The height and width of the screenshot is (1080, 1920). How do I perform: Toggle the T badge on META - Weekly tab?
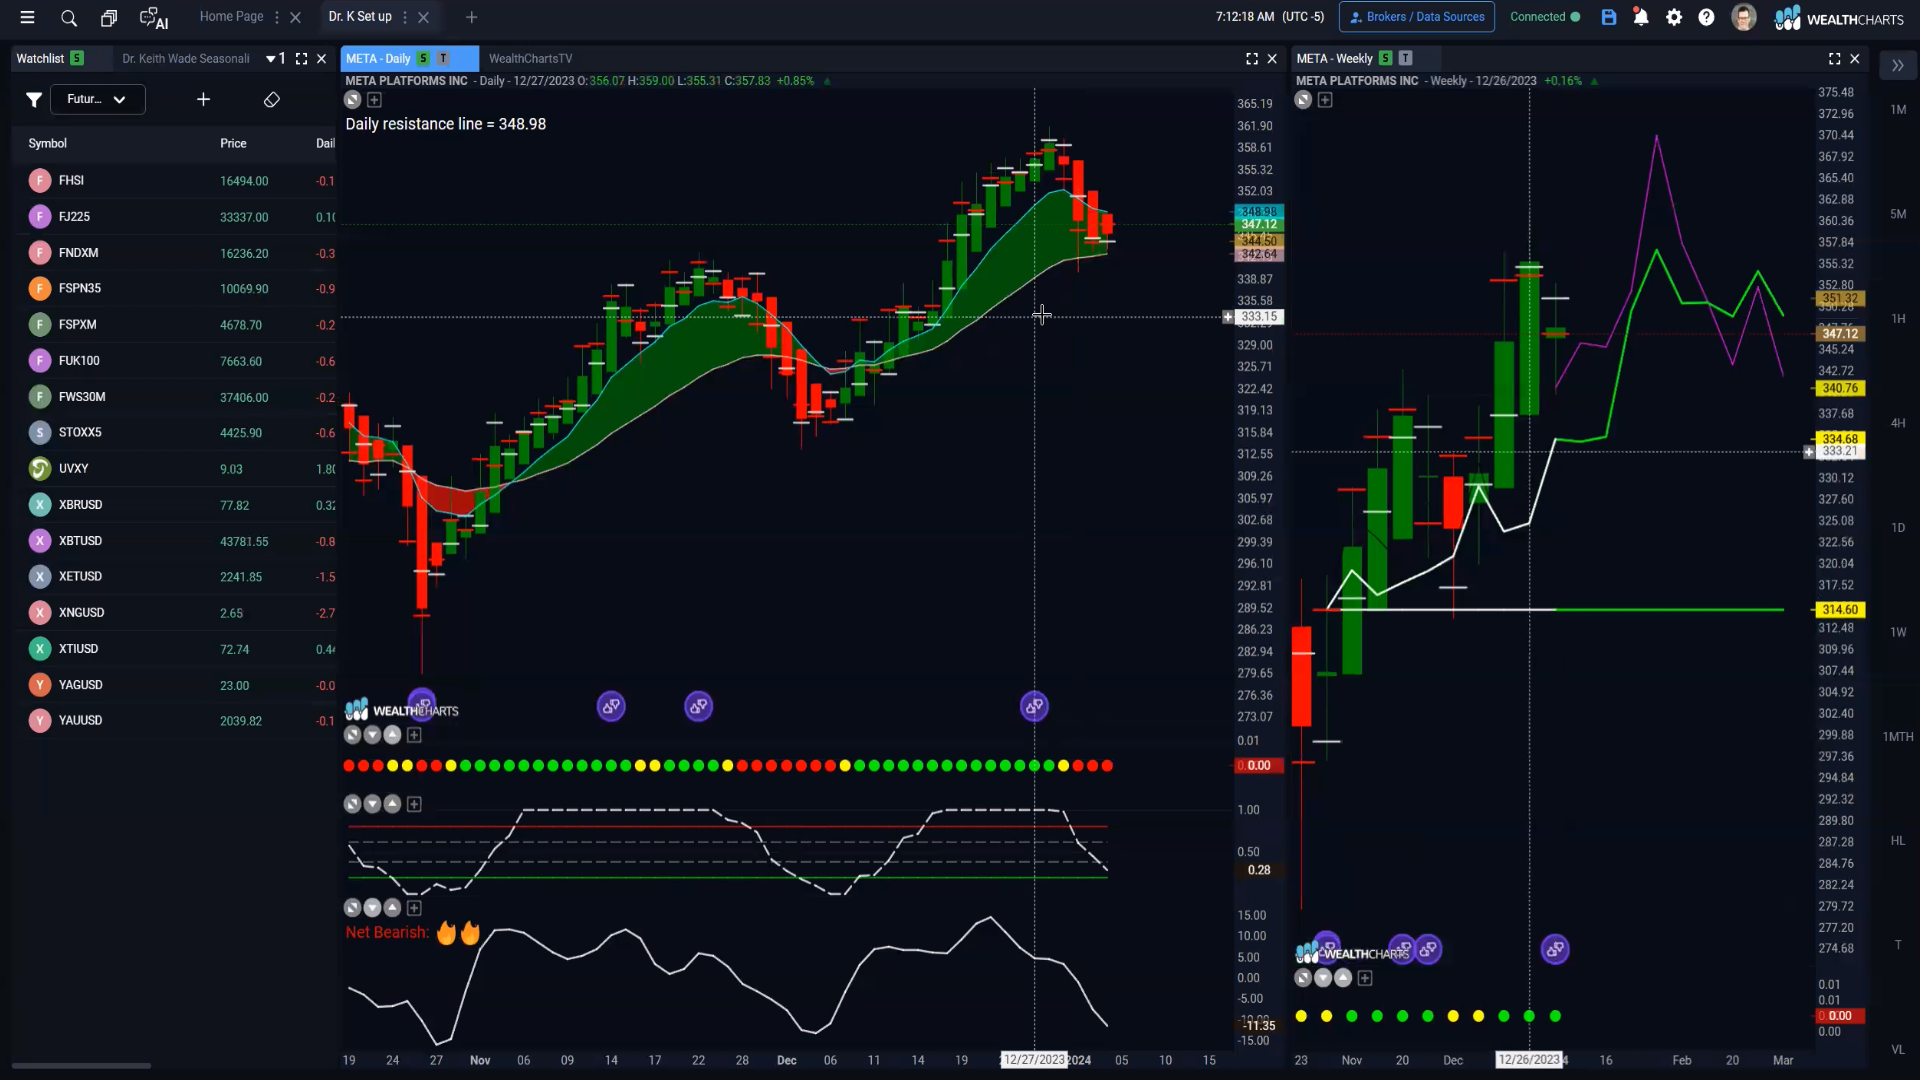pyautogui.click(x=1405, y=58)
